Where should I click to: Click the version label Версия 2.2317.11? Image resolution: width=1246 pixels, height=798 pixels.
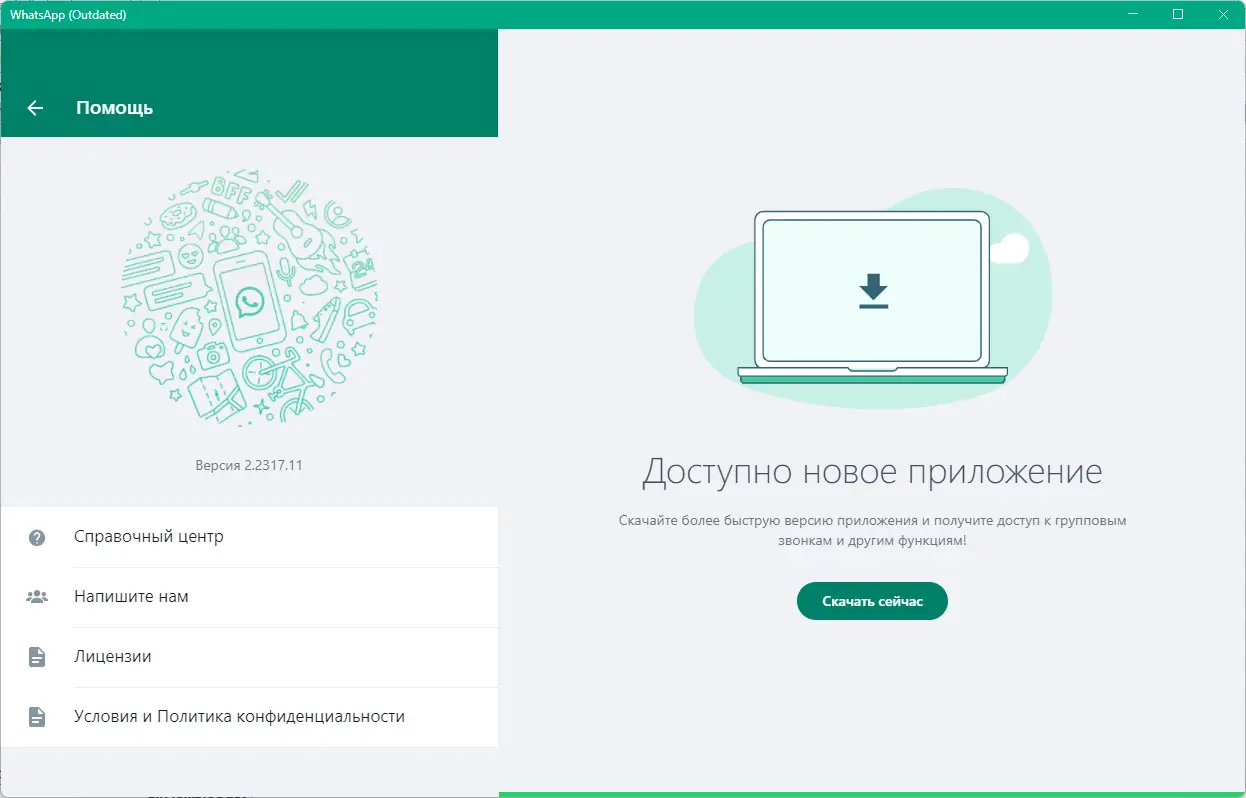tap(249, 464)
